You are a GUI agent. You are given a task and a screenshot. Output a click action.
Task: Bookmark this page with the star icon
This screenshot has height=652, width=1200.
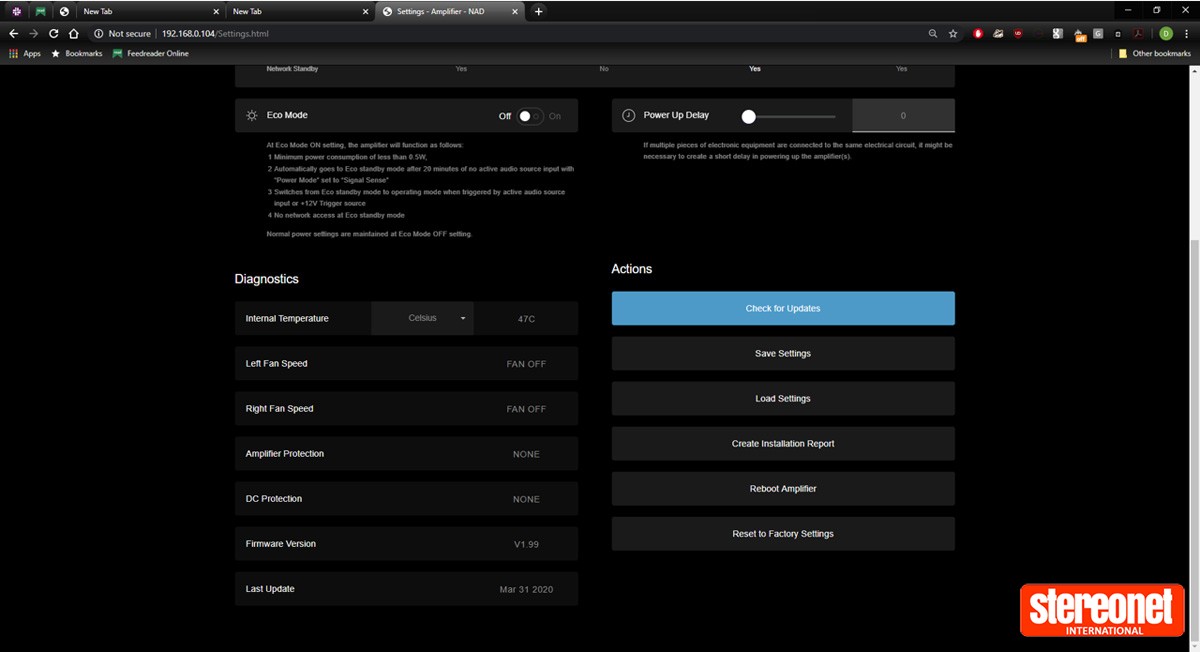(953, 33)
